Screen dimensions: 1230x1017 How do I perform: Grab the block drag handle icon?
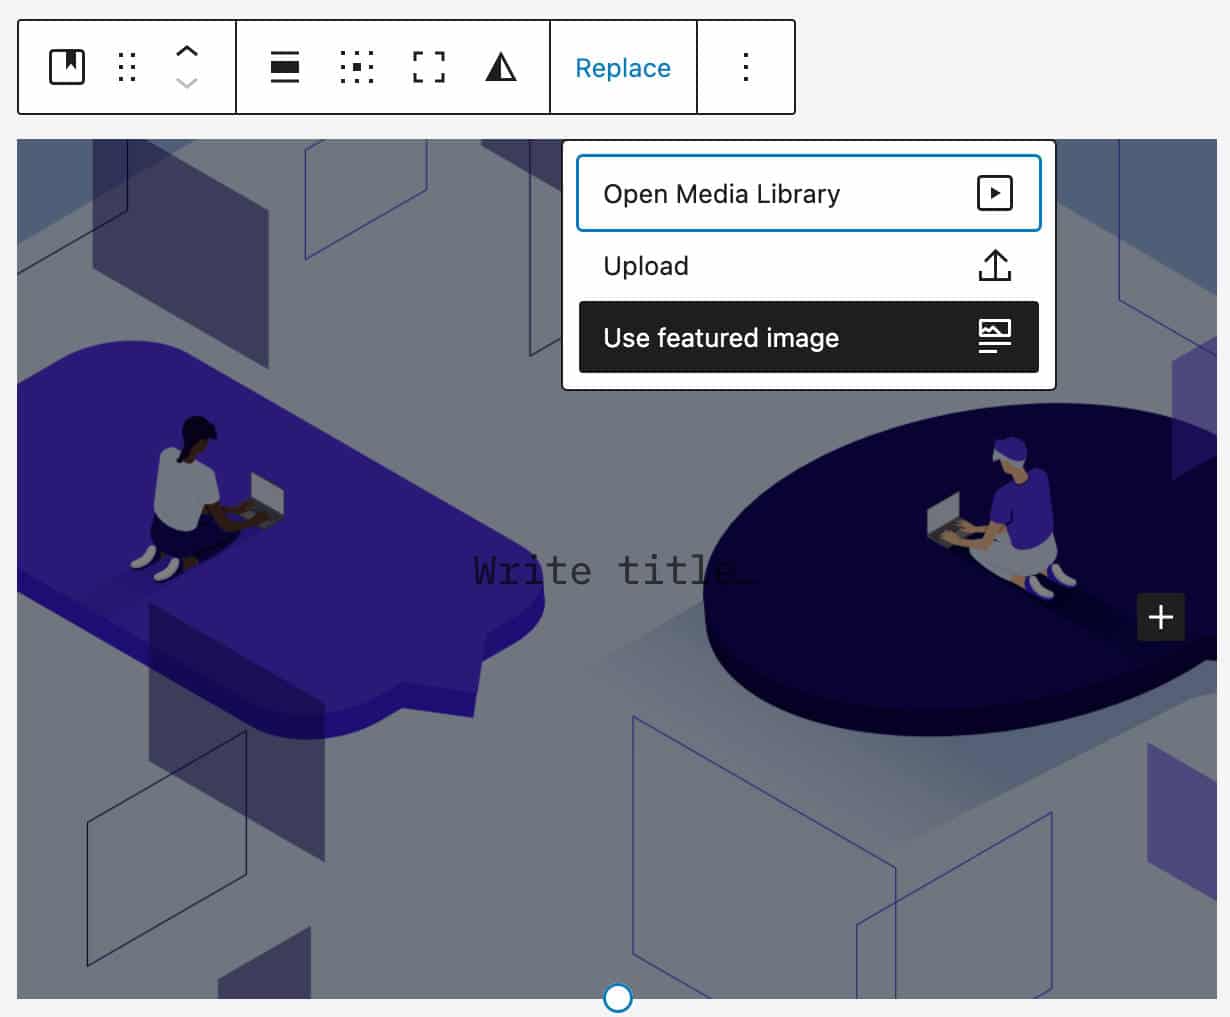[x=126, y=67]
